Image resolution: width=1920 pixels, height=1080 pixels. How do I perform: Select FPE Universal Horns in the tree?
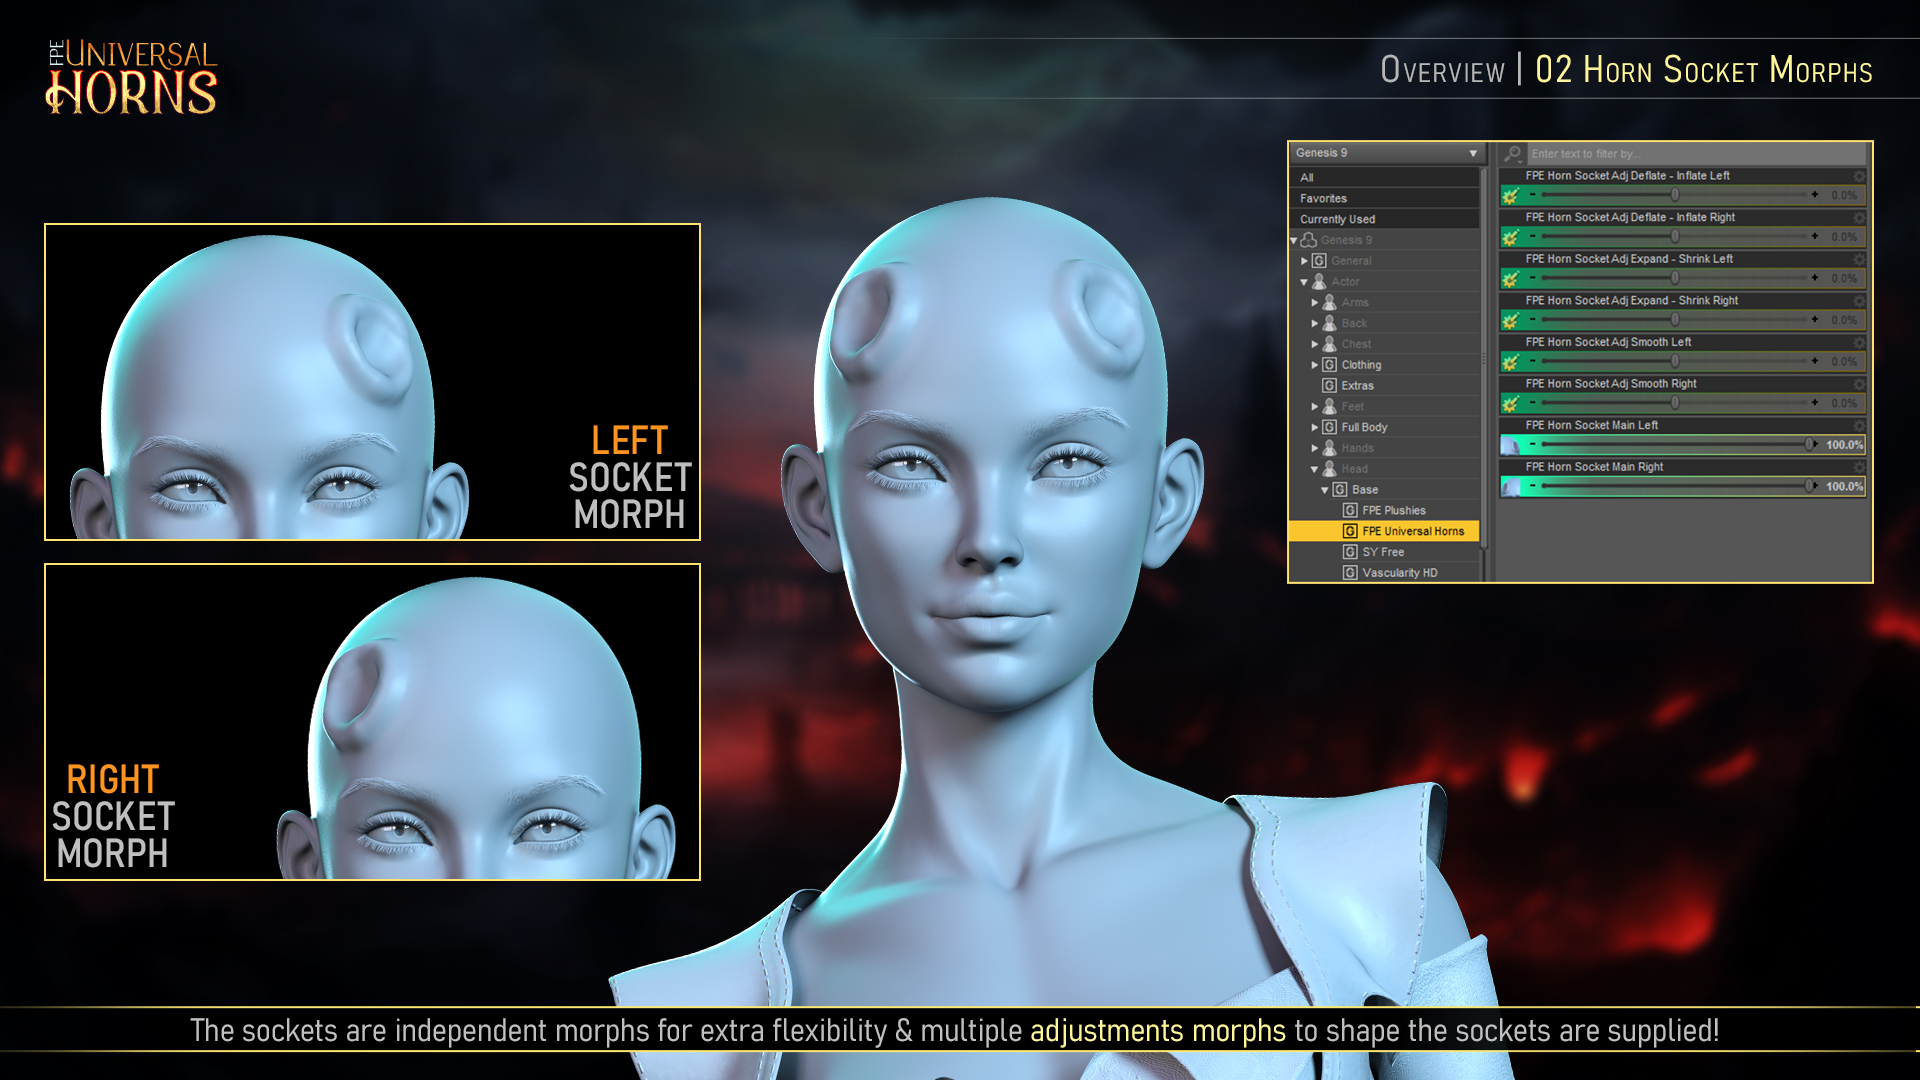(1413, 531)
